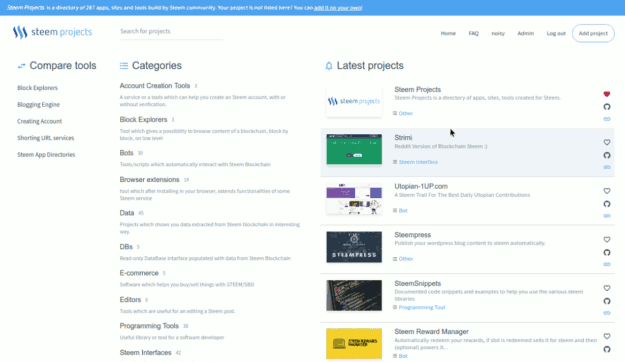625x362 pixels.
Task: Compare Steem App Directories
Action: [x=46, y=155]
